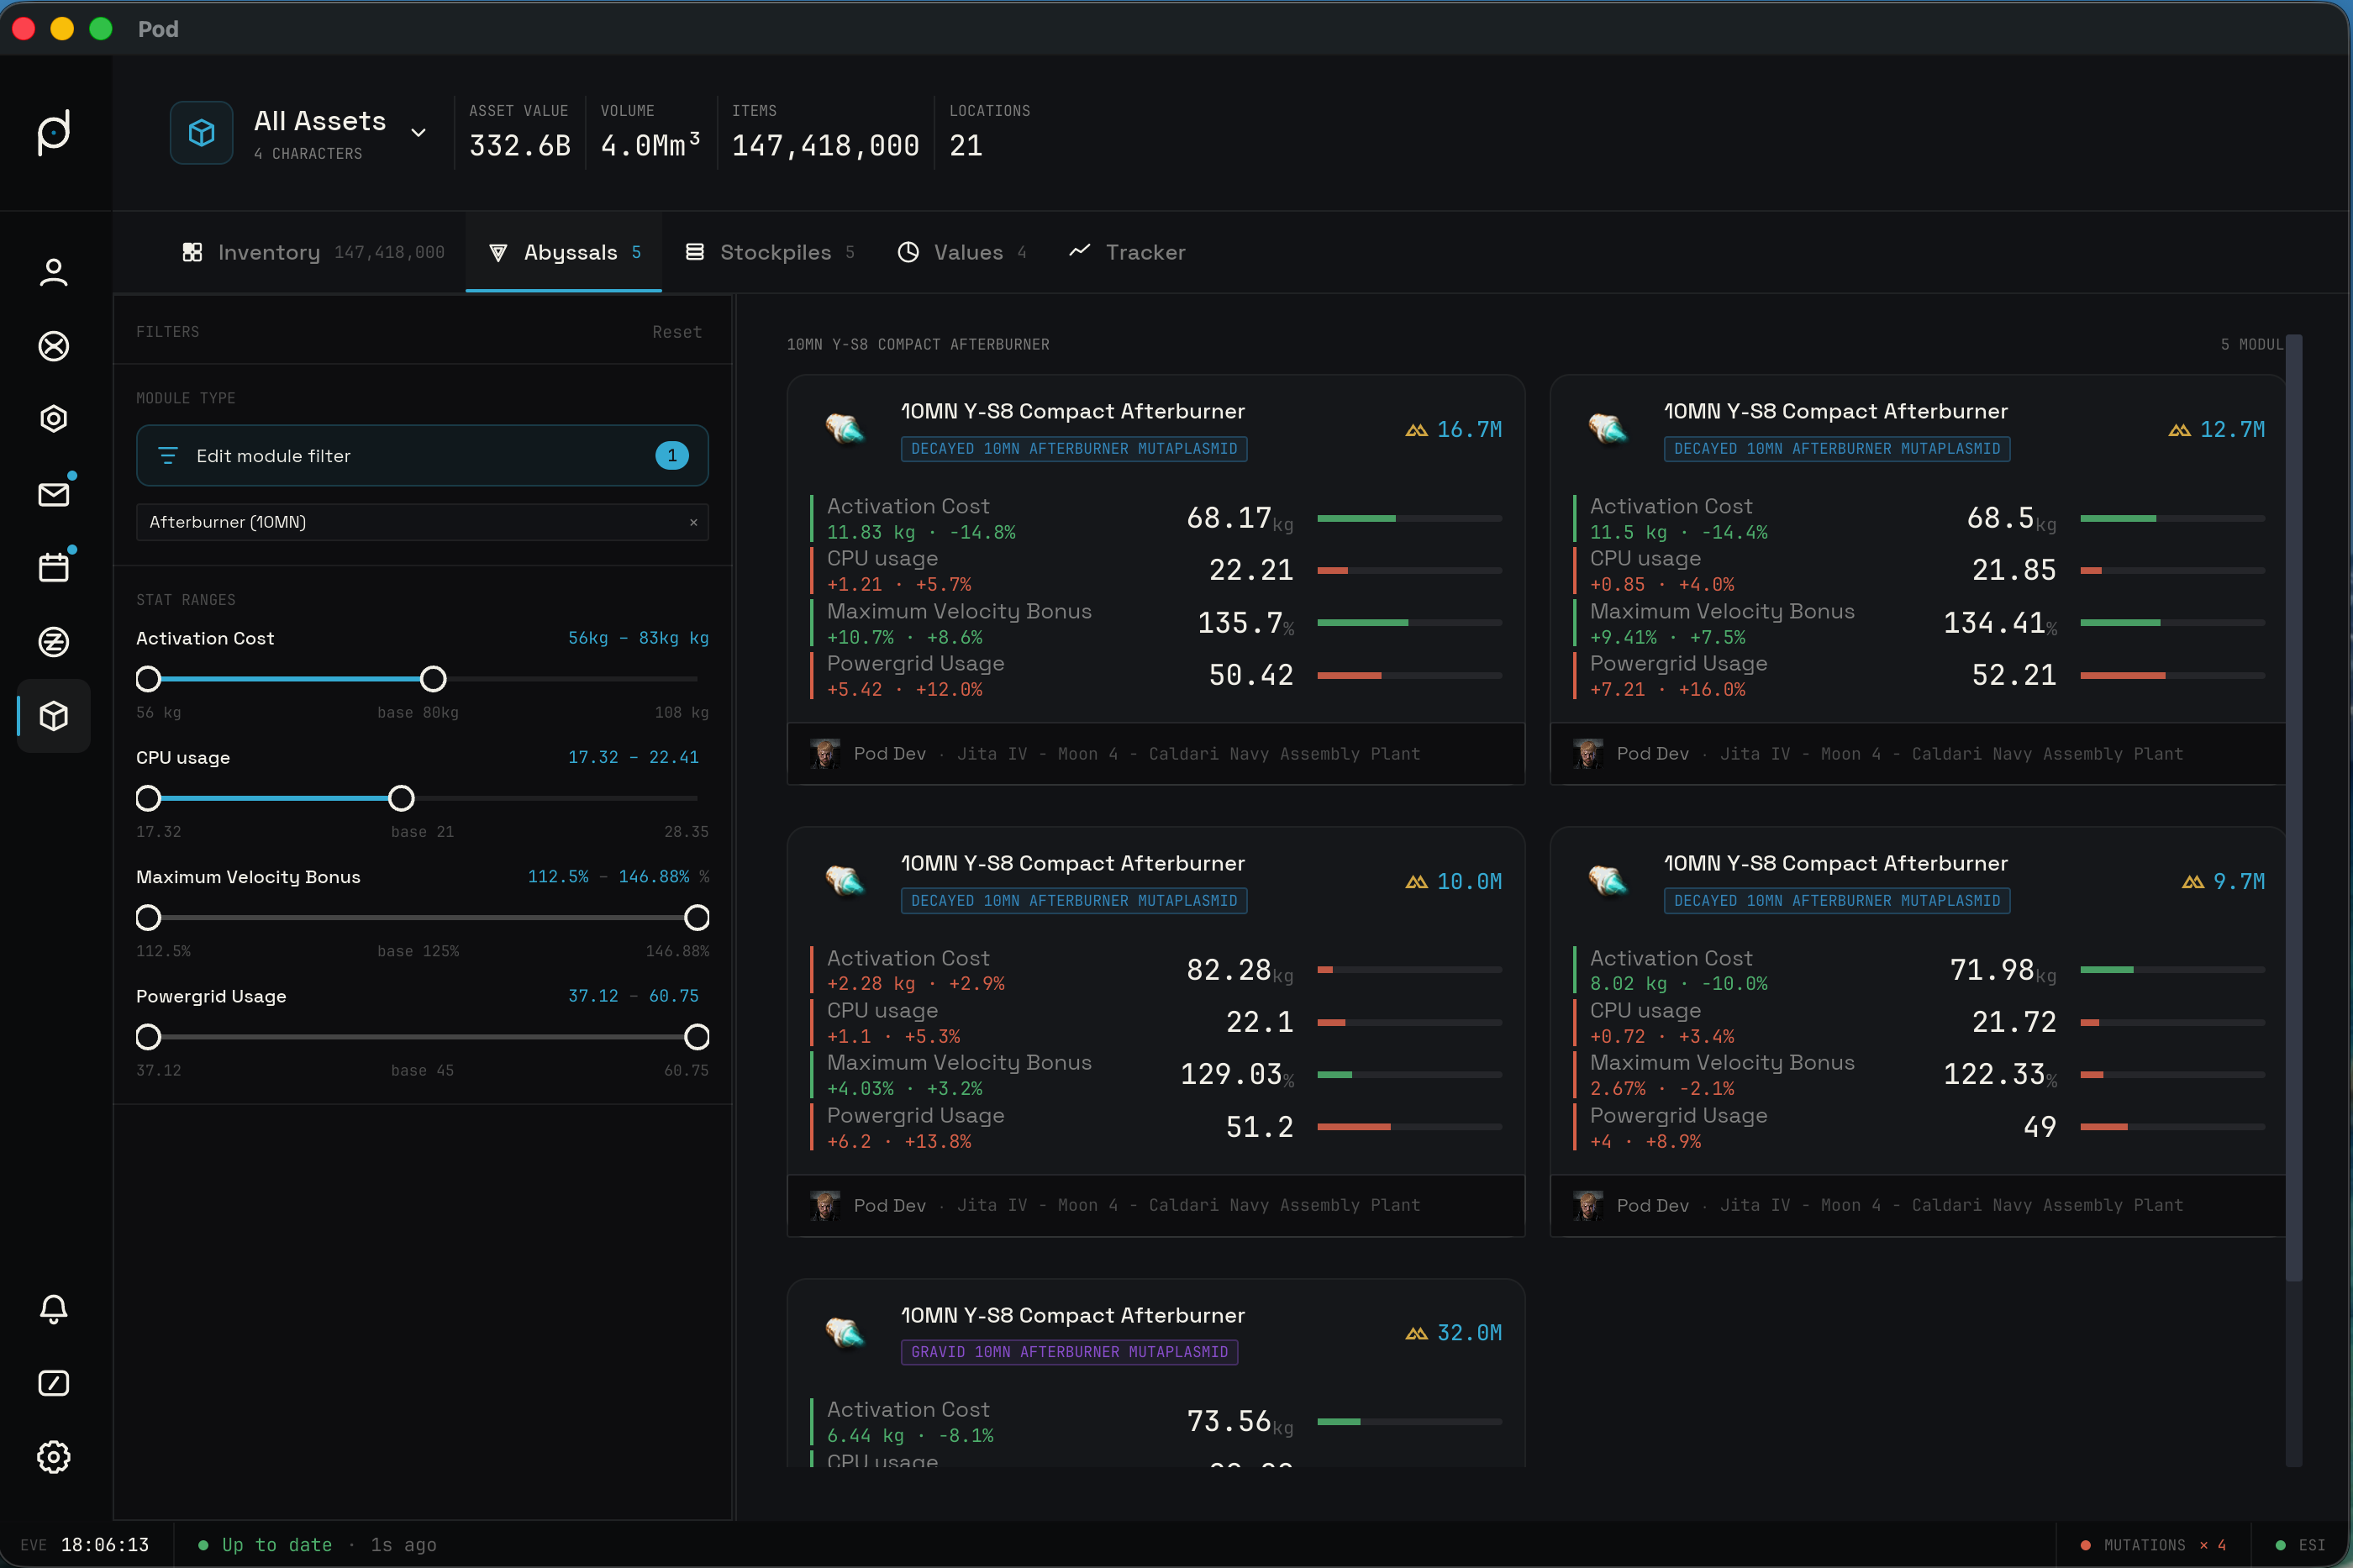Screen dimensions: 2353x1568
Task: Click the afterburner icon on the 12.7M card
Action: [x=1608, y=429]
